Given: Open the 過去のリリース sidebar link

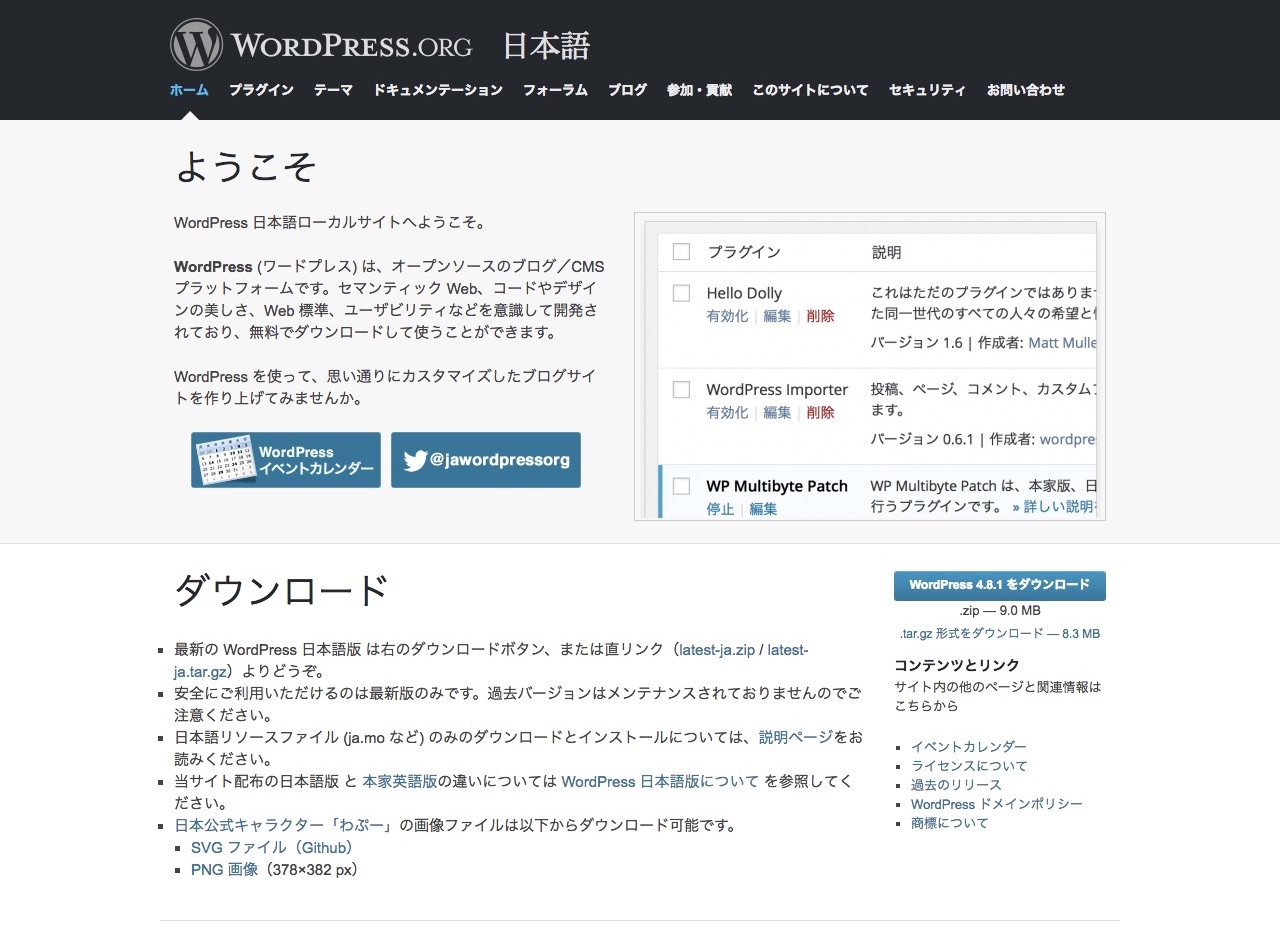Looking at the screenshot, I should click(956, 785).
